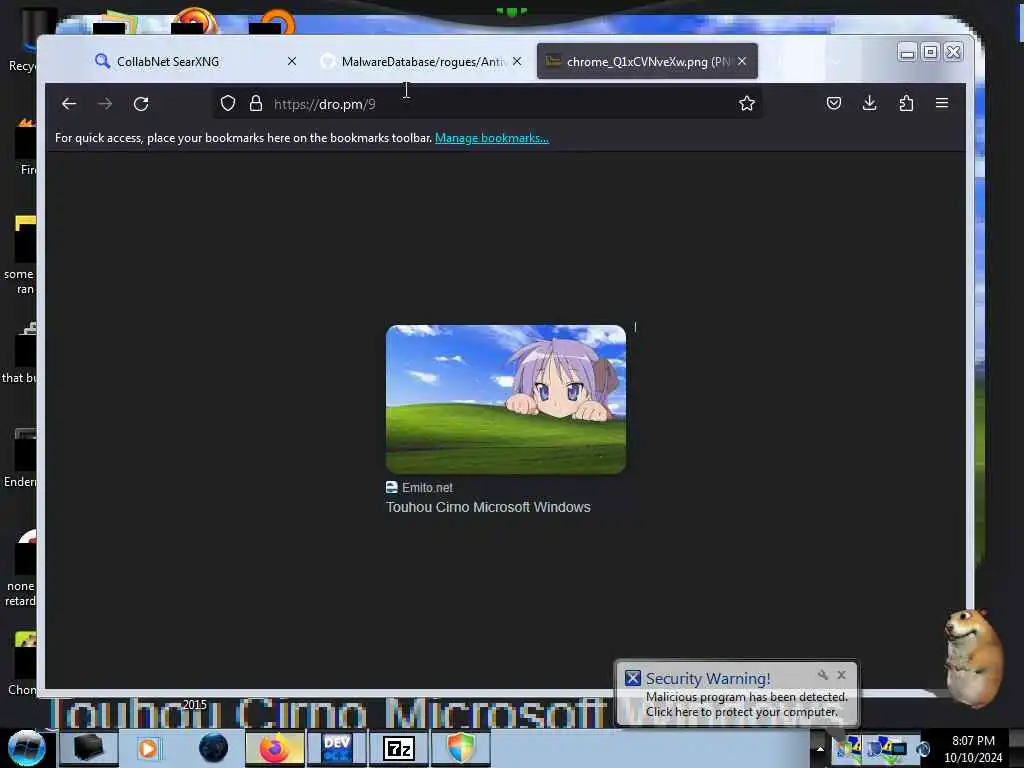The height and width of the screenshot is (768, 1024).
Task: Open the extensions puzzle icon
Action: pyautogui.click(x=906, y=103)
